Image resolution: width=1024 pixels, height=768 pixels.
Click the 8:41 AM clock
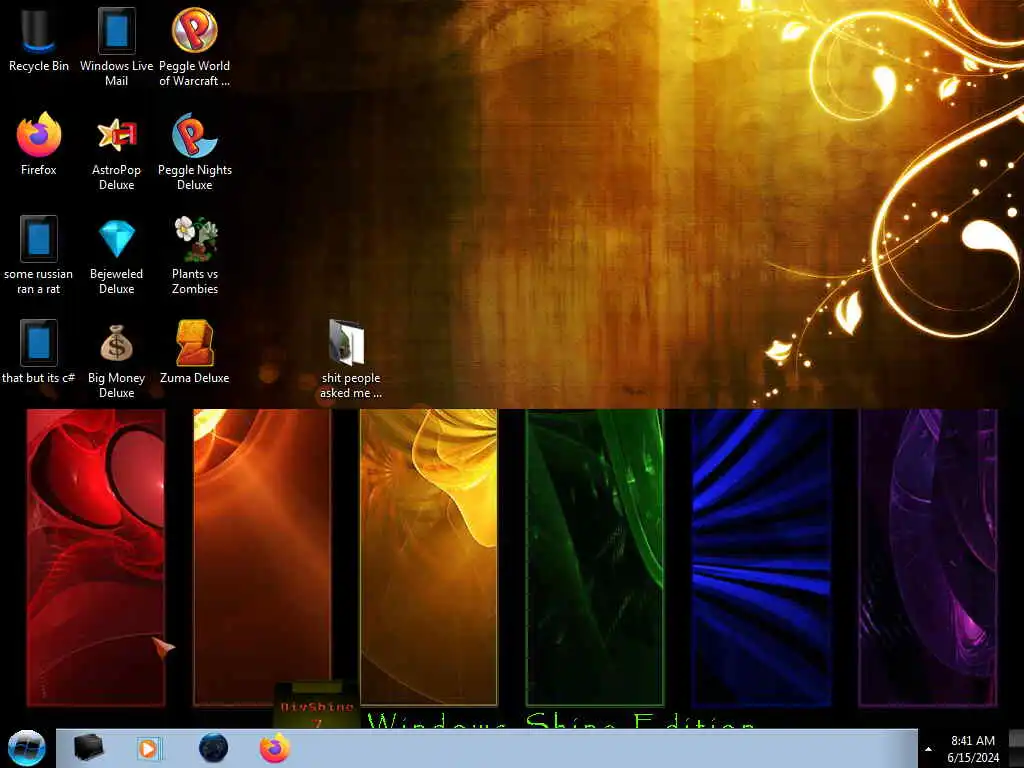[972, 741]
